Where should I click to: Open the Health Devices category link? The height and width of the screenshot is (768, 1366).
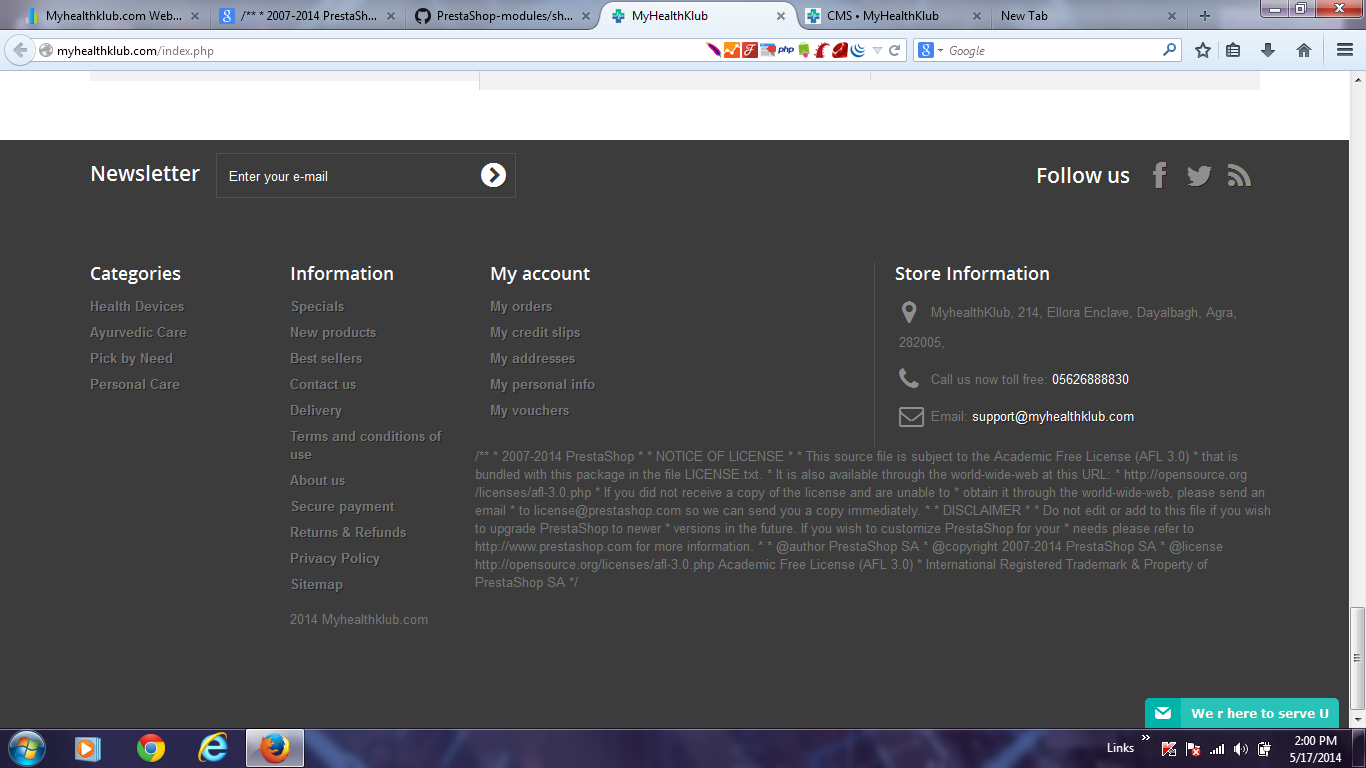pos(137,306)
